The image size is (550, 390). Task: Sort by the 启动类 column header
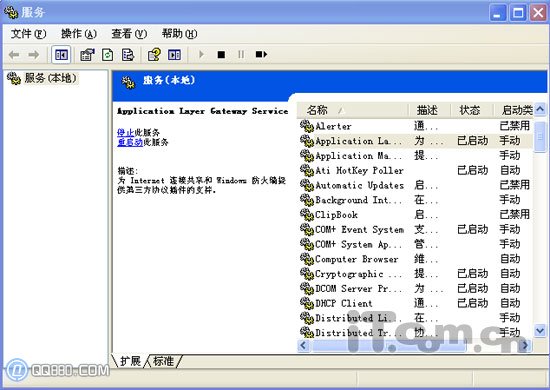pos(513,110)
